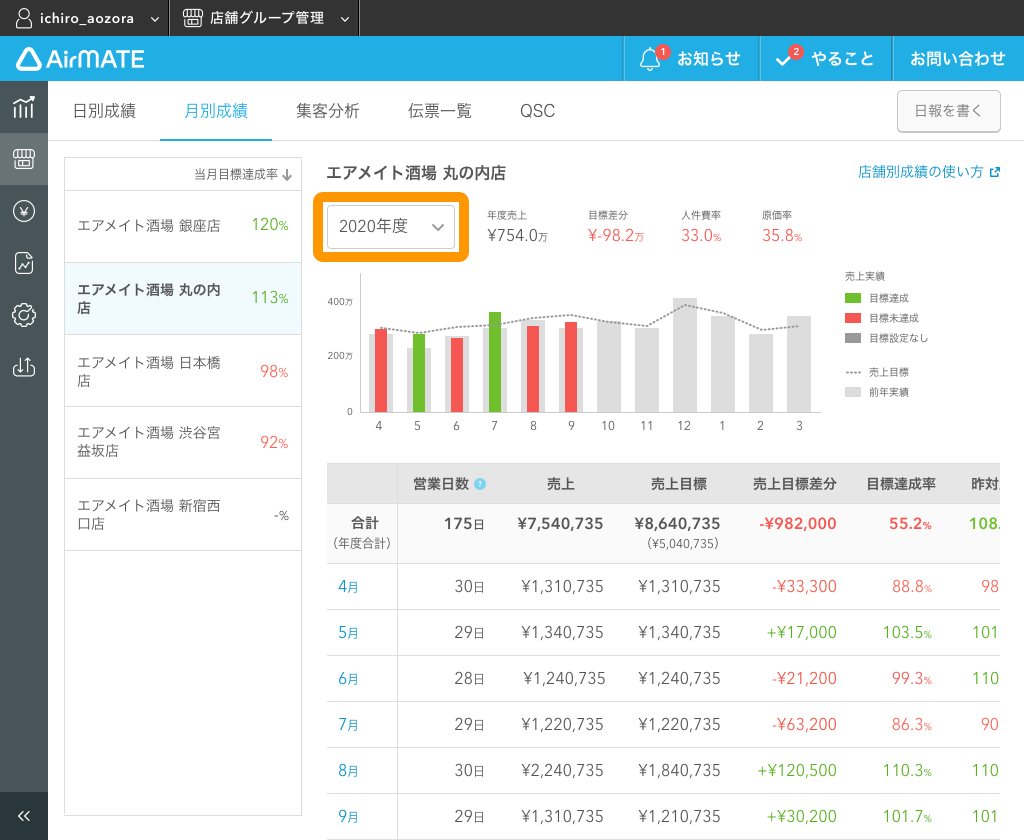Open the 店舗別成績の使い方 help link
The image size is (1024, 840).
click(920, 172)
